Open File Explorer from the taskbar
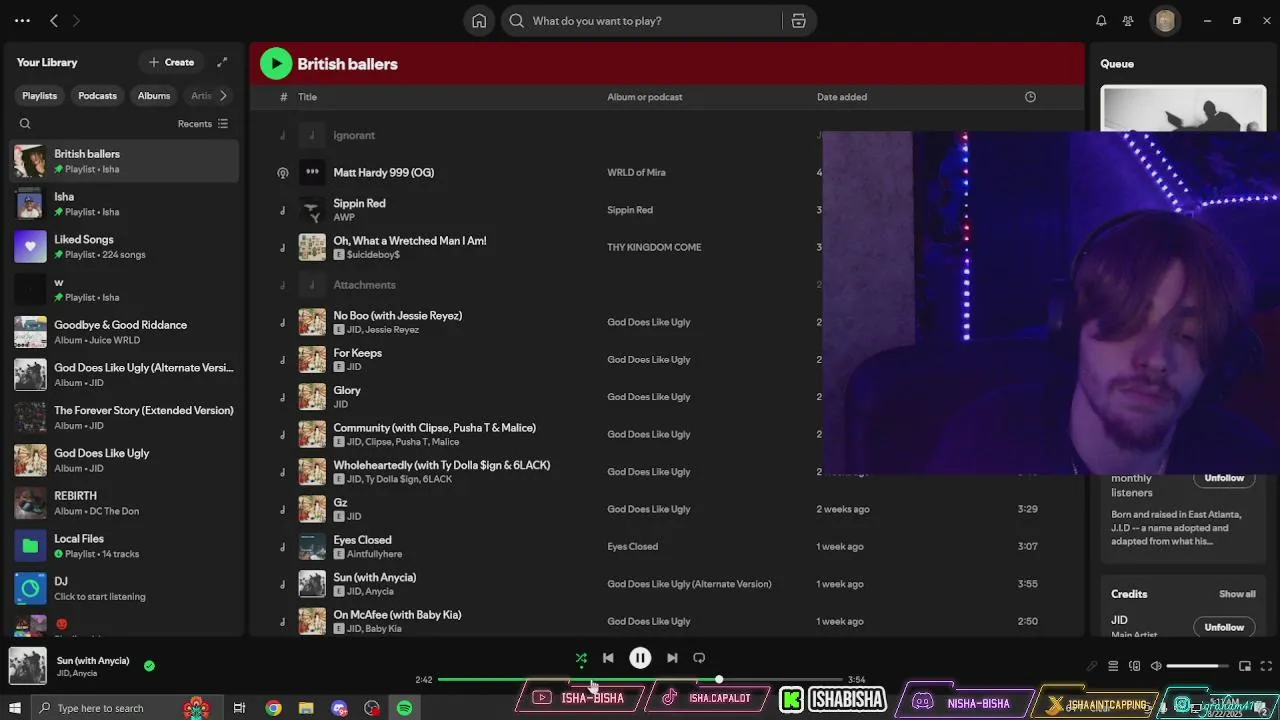 306,708
